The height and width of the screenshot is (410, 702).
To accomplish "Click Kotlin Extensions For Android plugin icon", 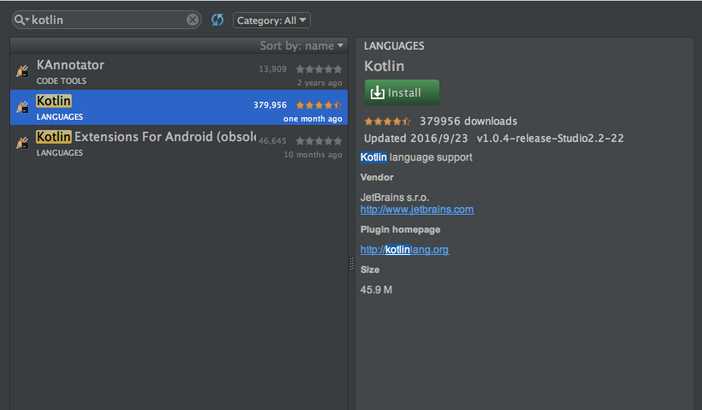I will 22,143.
